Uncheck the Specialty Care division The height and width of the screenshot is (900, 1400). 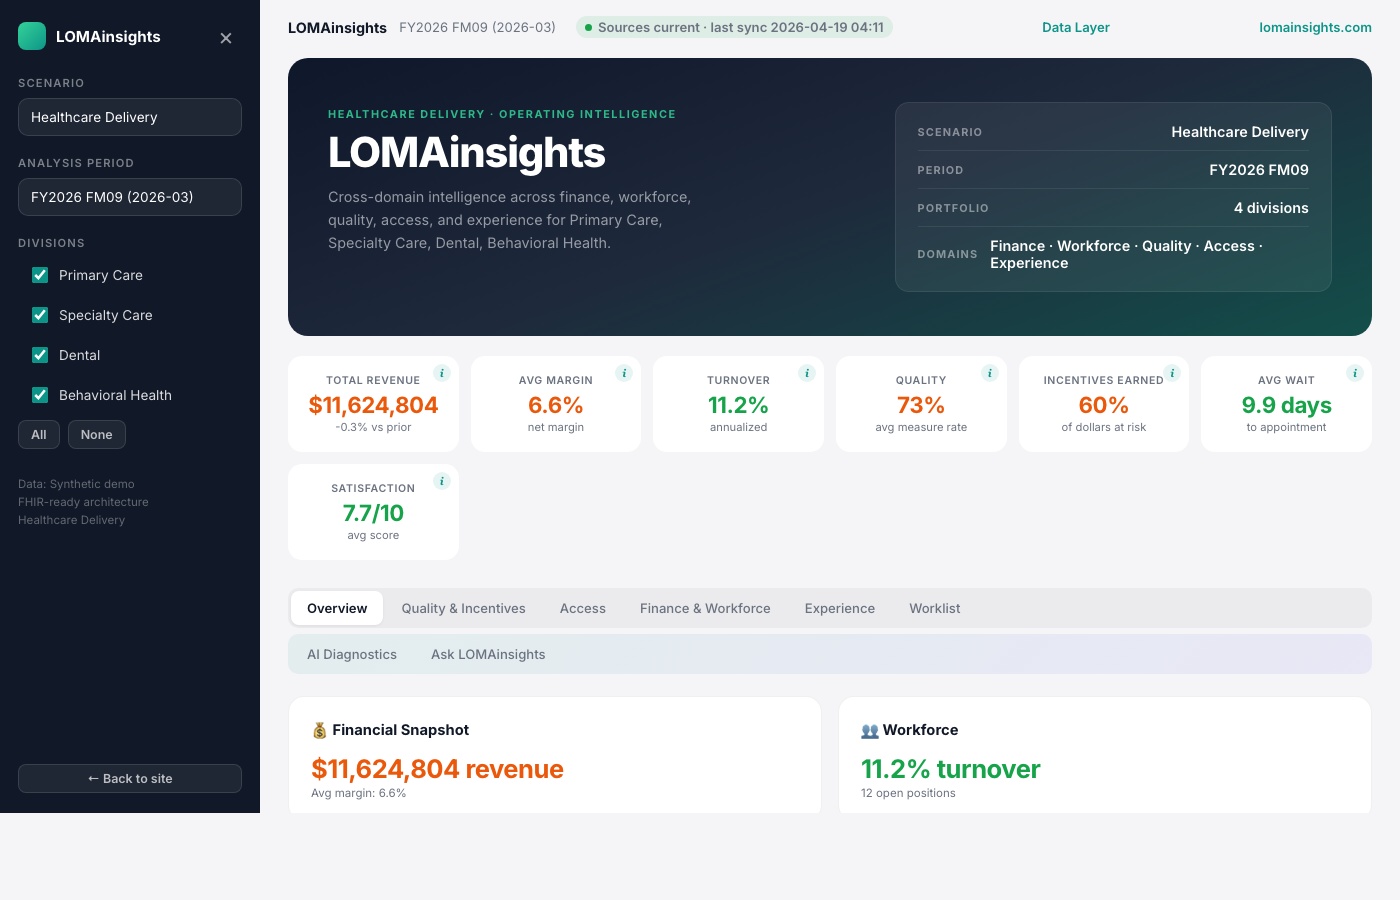(x=40, y=315)
